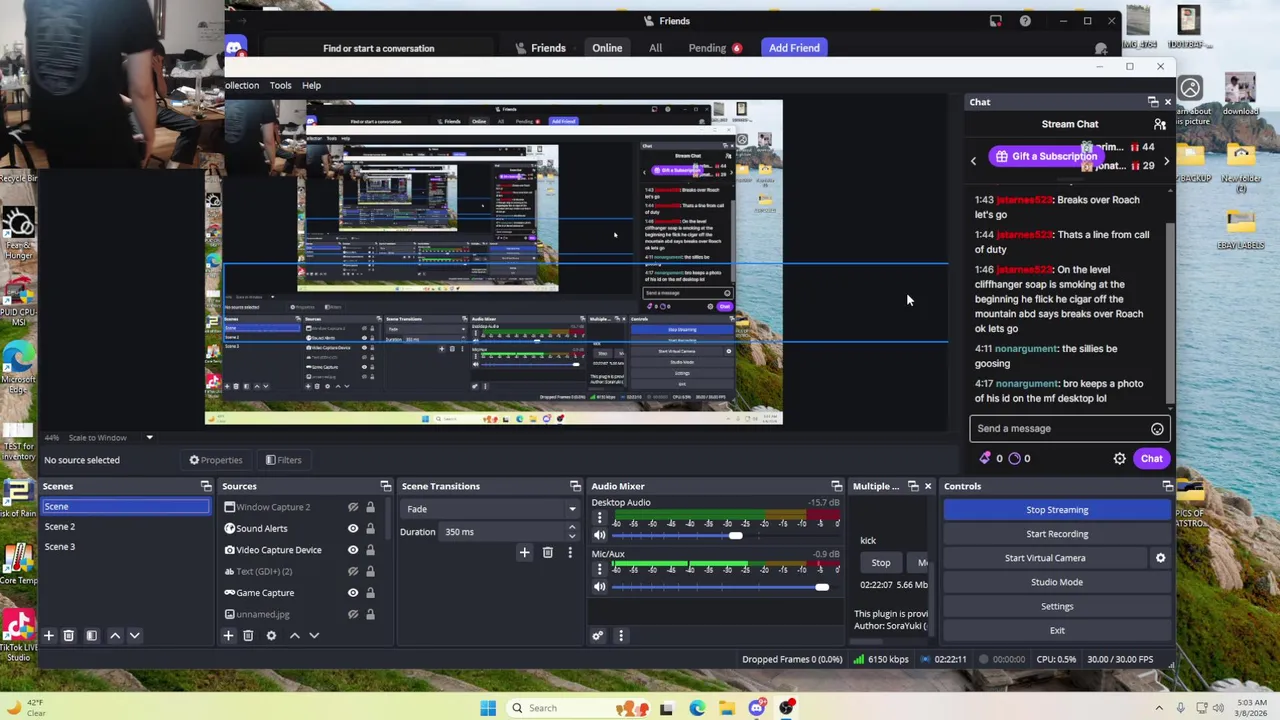Open Desktop Audio three-dot options menu
The height and width of the screenshot is (720, 1280).
click(600, 518)
